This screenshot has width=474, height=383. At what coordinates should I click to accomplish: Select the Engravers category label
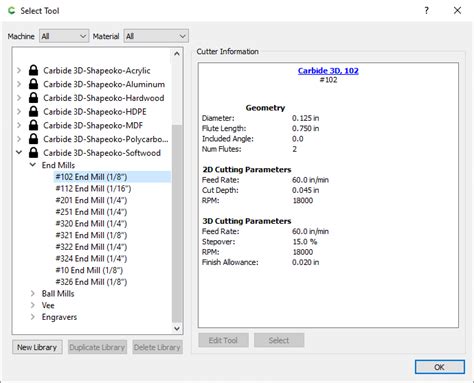[59, 317]
